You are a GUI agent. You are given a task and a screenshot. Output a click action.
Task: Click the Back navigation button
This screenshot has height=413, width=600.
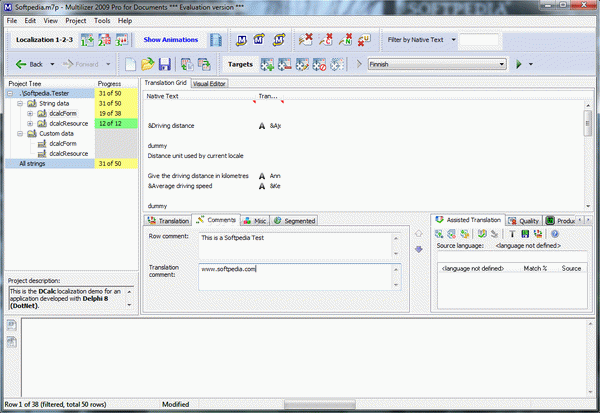[29, 64]
